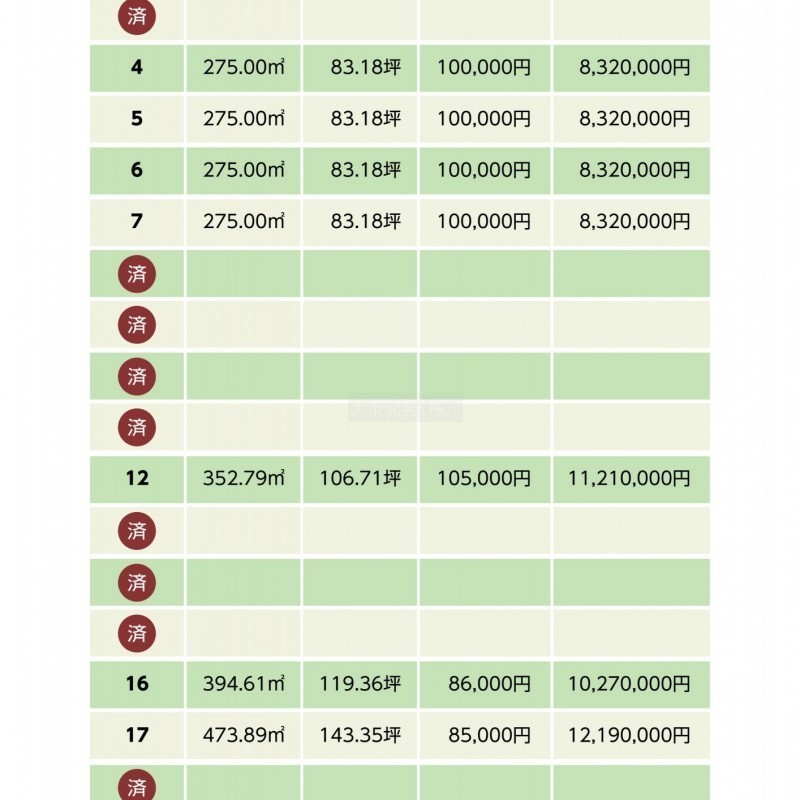Click the 352.79㎡ area cell
This screenshot has width=800, height=800.
coord(244,479)
